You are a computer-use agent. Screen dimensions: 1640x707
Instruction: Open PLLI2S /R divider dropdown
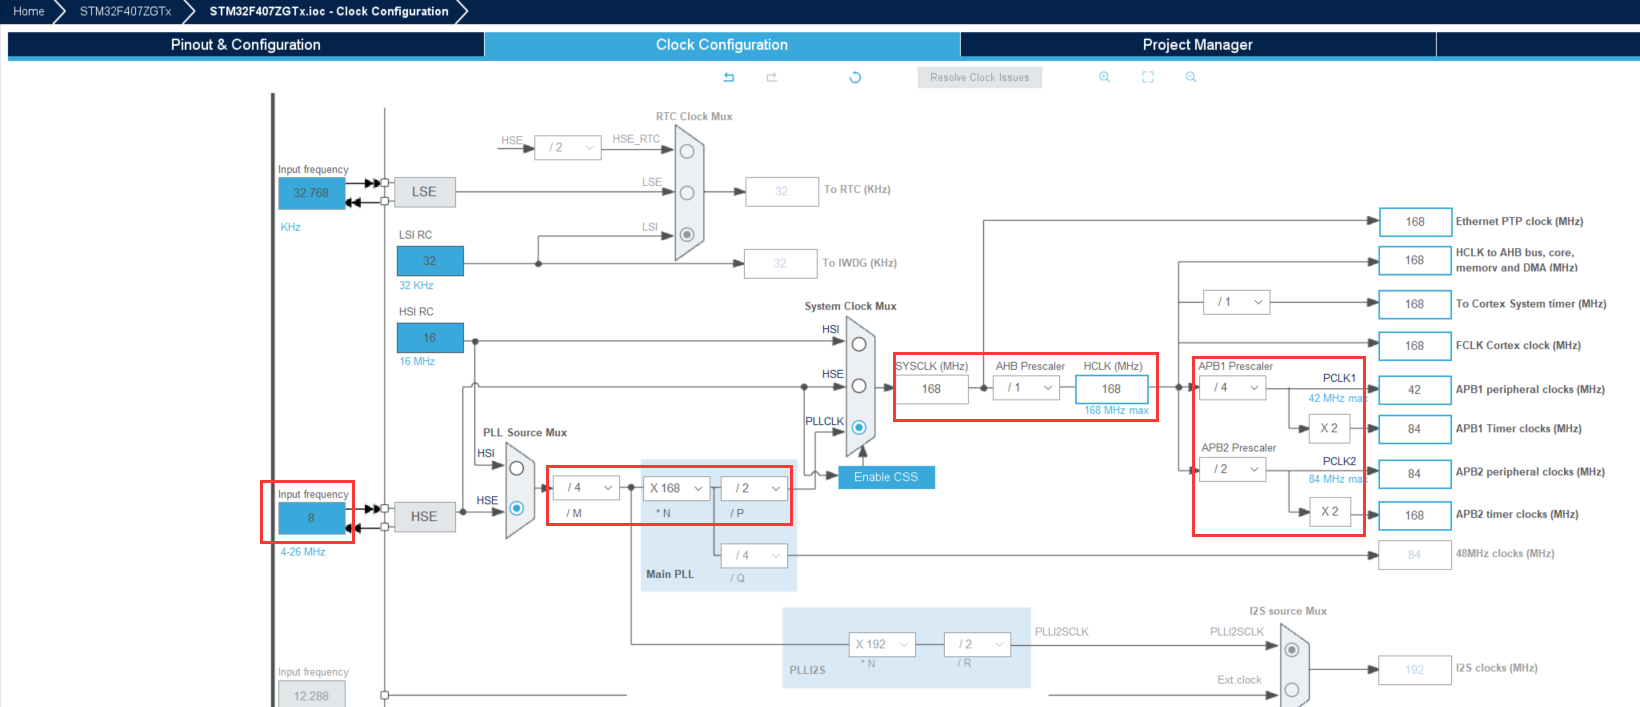(x=977, y=644)
